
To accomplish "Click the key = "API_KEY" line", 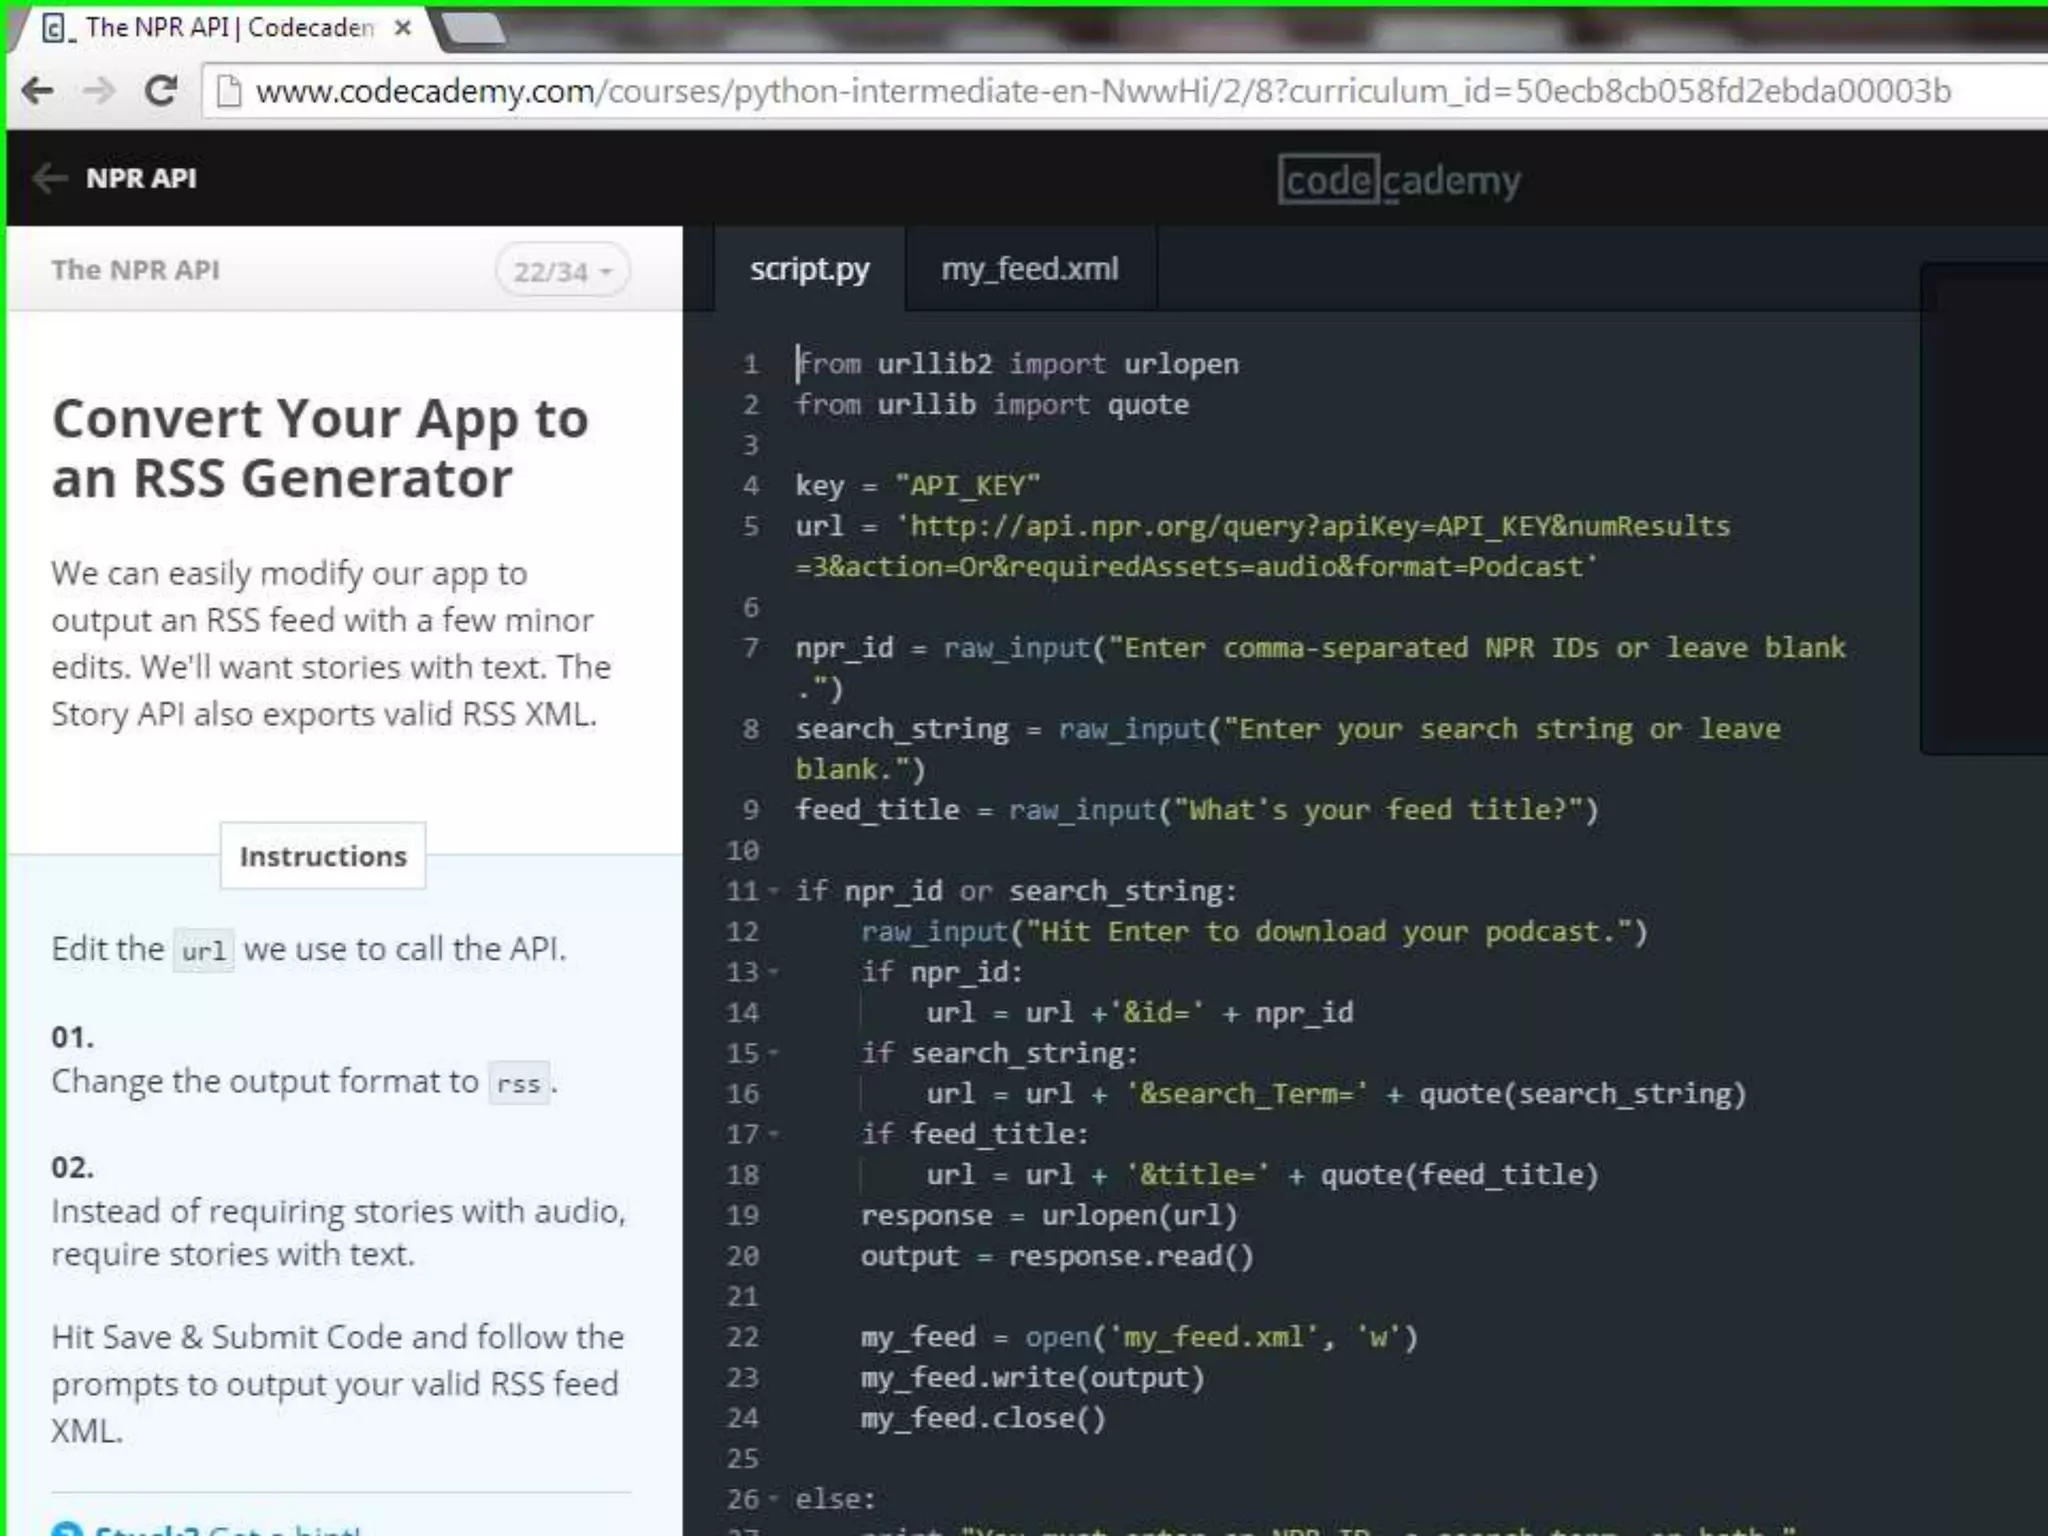I will pos(918,486).
